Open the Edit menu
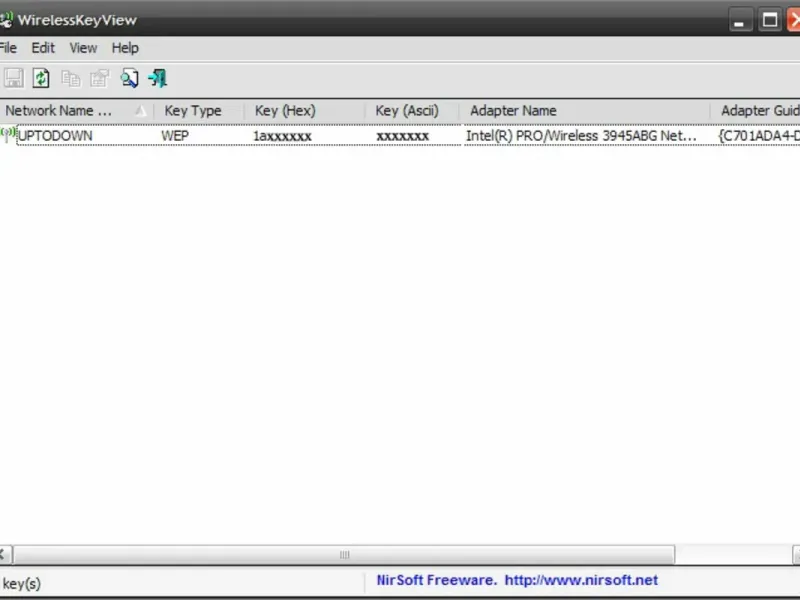The height and width of the screenshot is (600, 800). pos(43,48)
